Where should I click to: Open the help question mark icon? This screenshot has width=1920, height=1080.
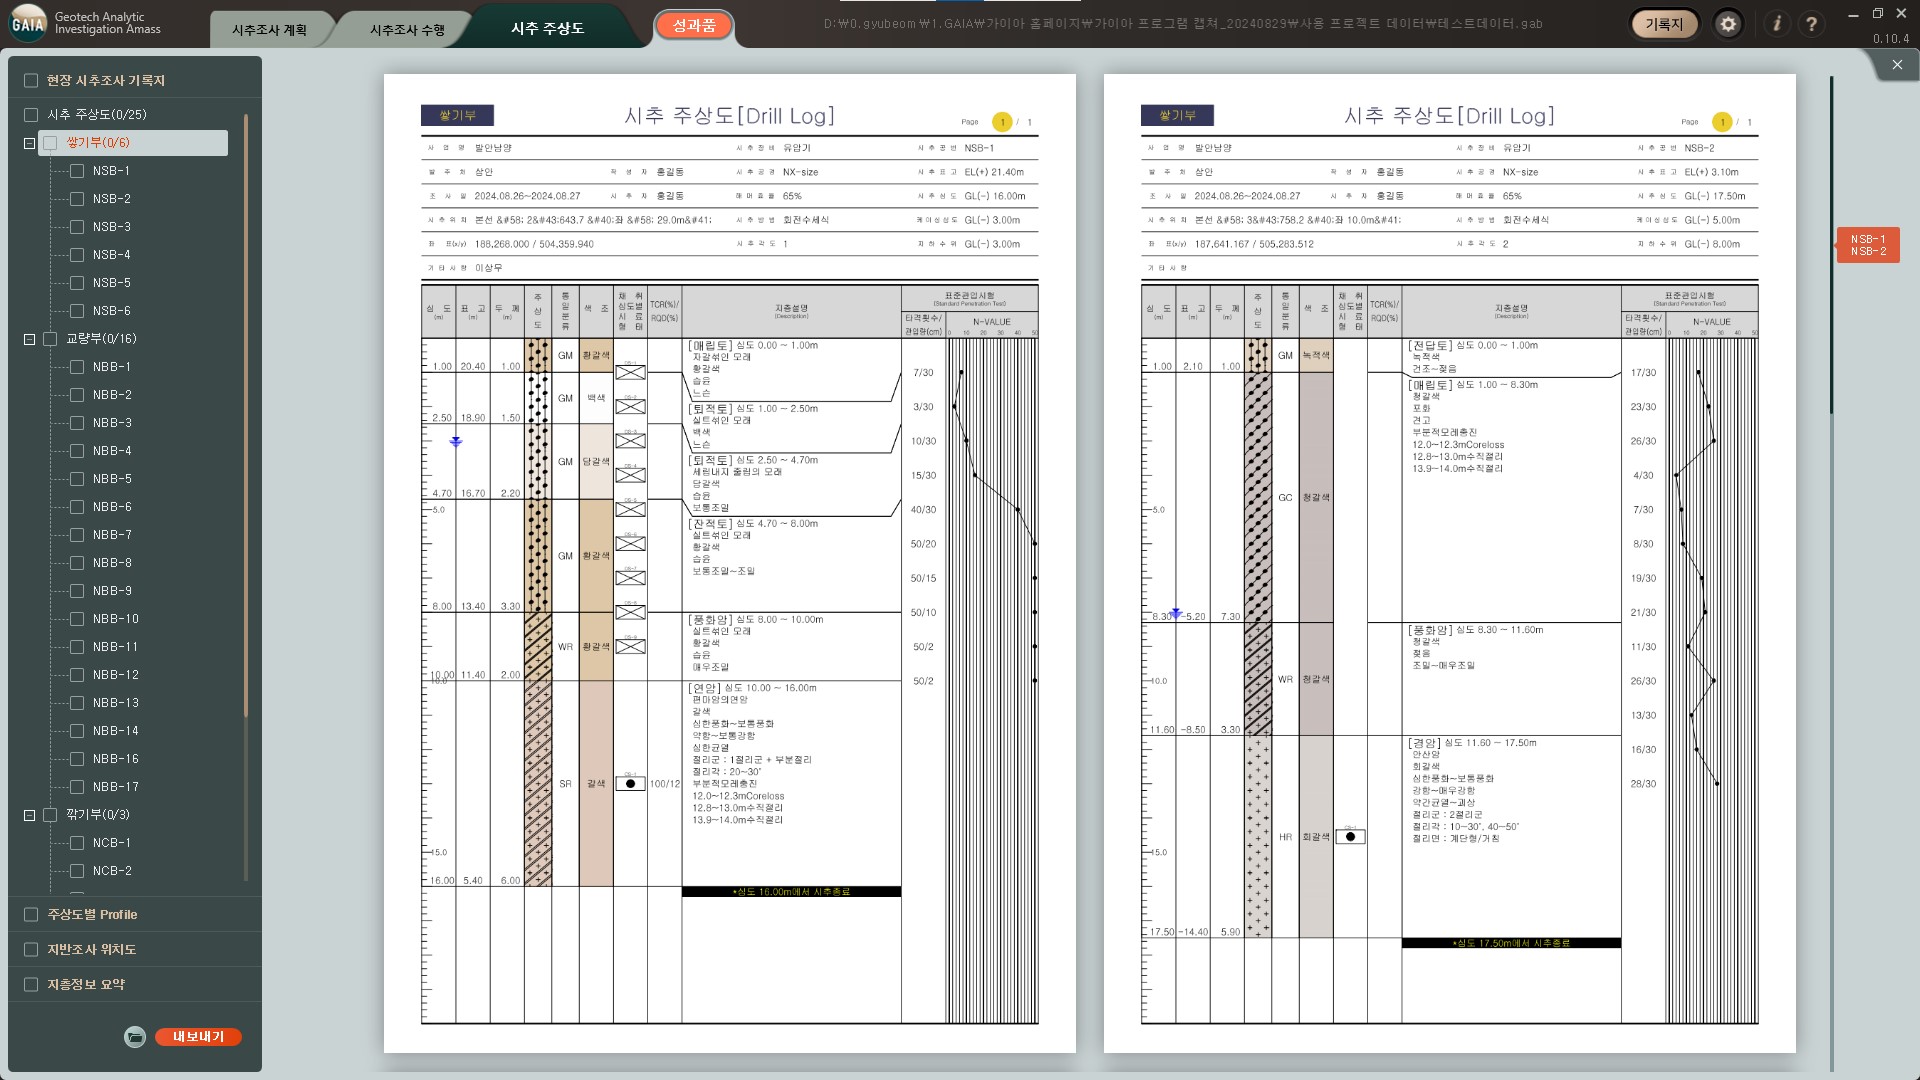1811,24
